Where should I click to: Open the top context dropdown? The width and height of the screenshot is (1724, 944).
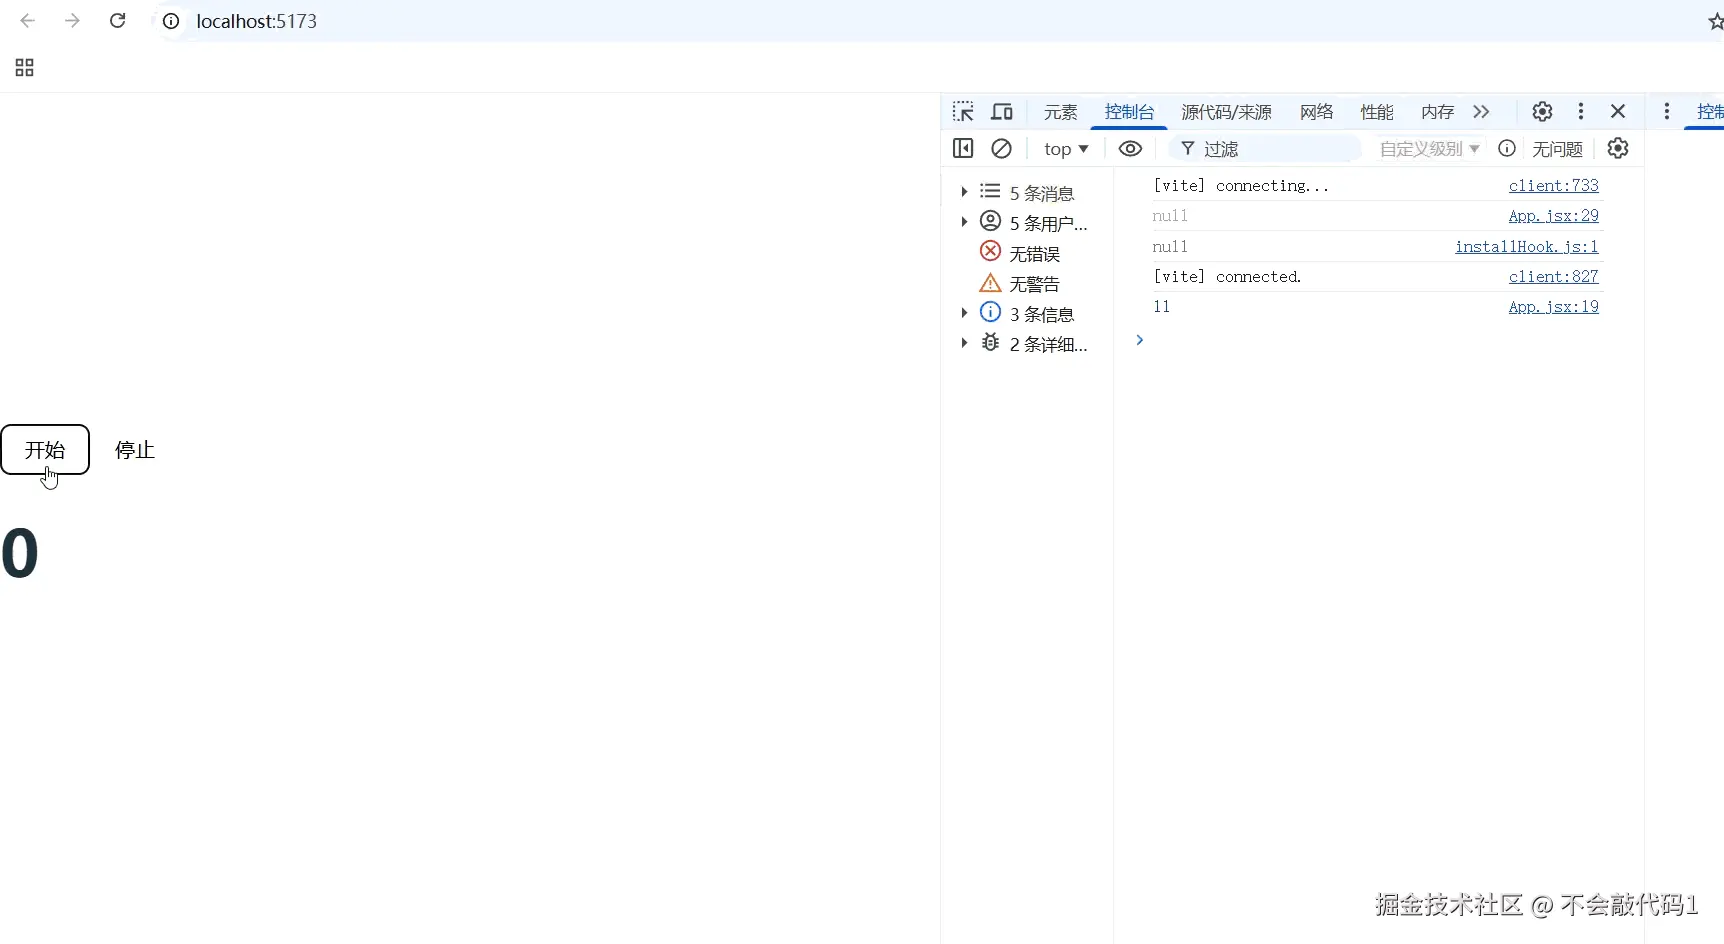(x=1066, y=148)
